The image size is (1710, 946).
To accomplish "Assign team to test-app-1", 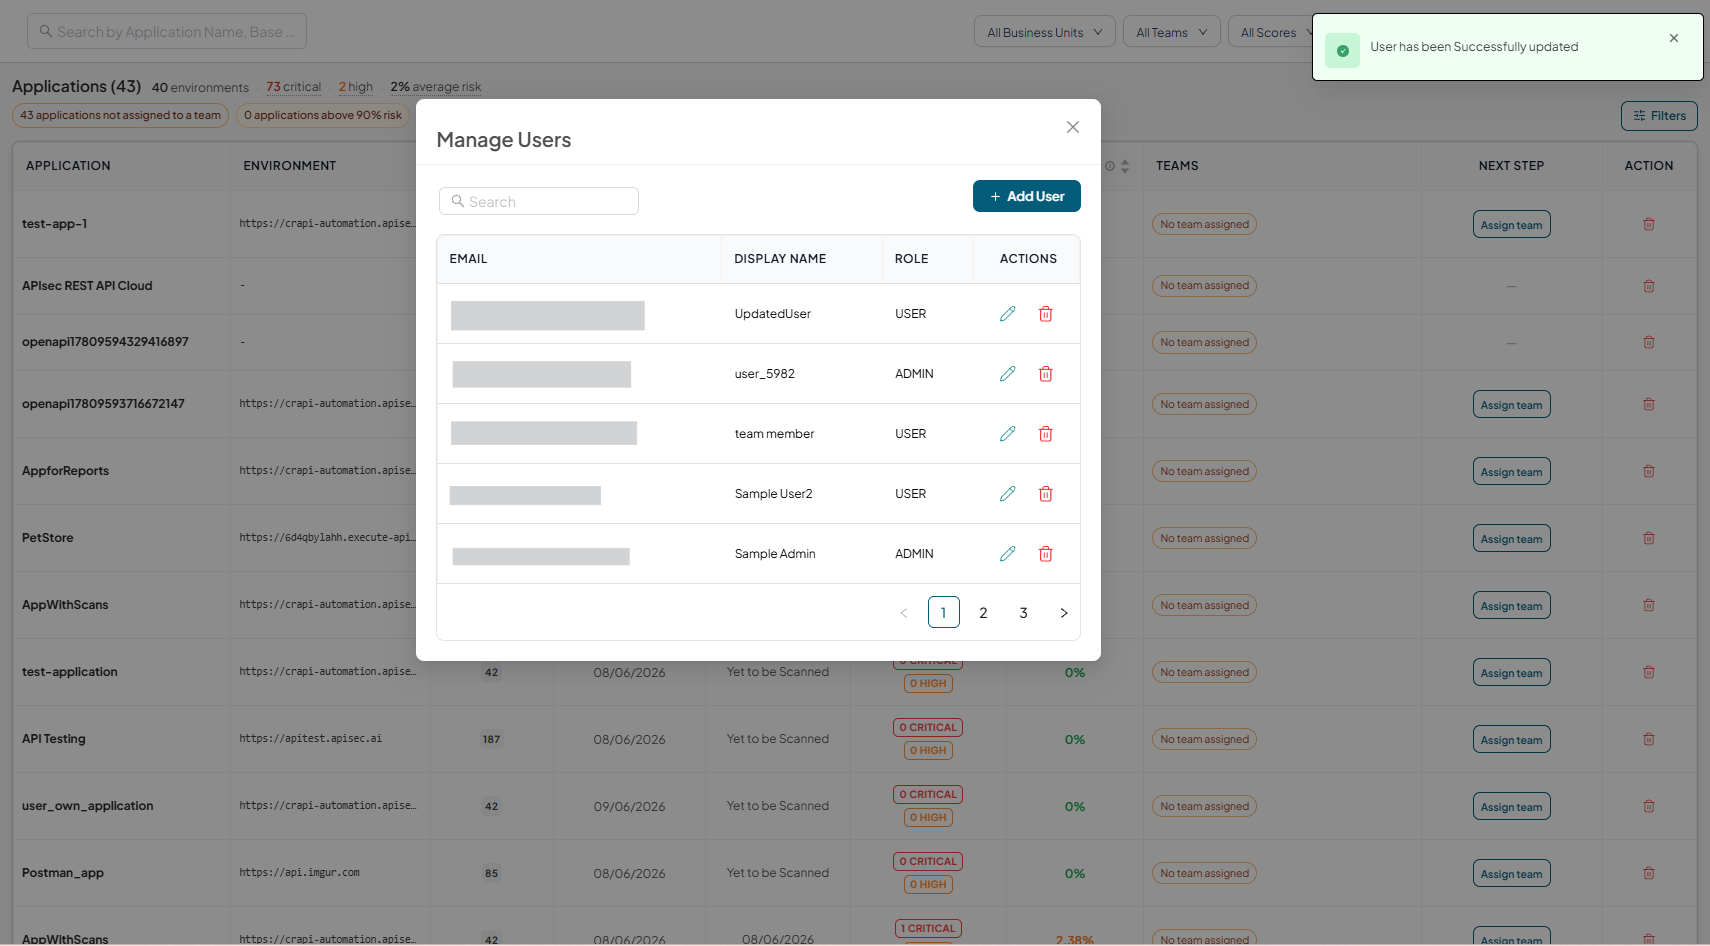I will (1511, 224).
